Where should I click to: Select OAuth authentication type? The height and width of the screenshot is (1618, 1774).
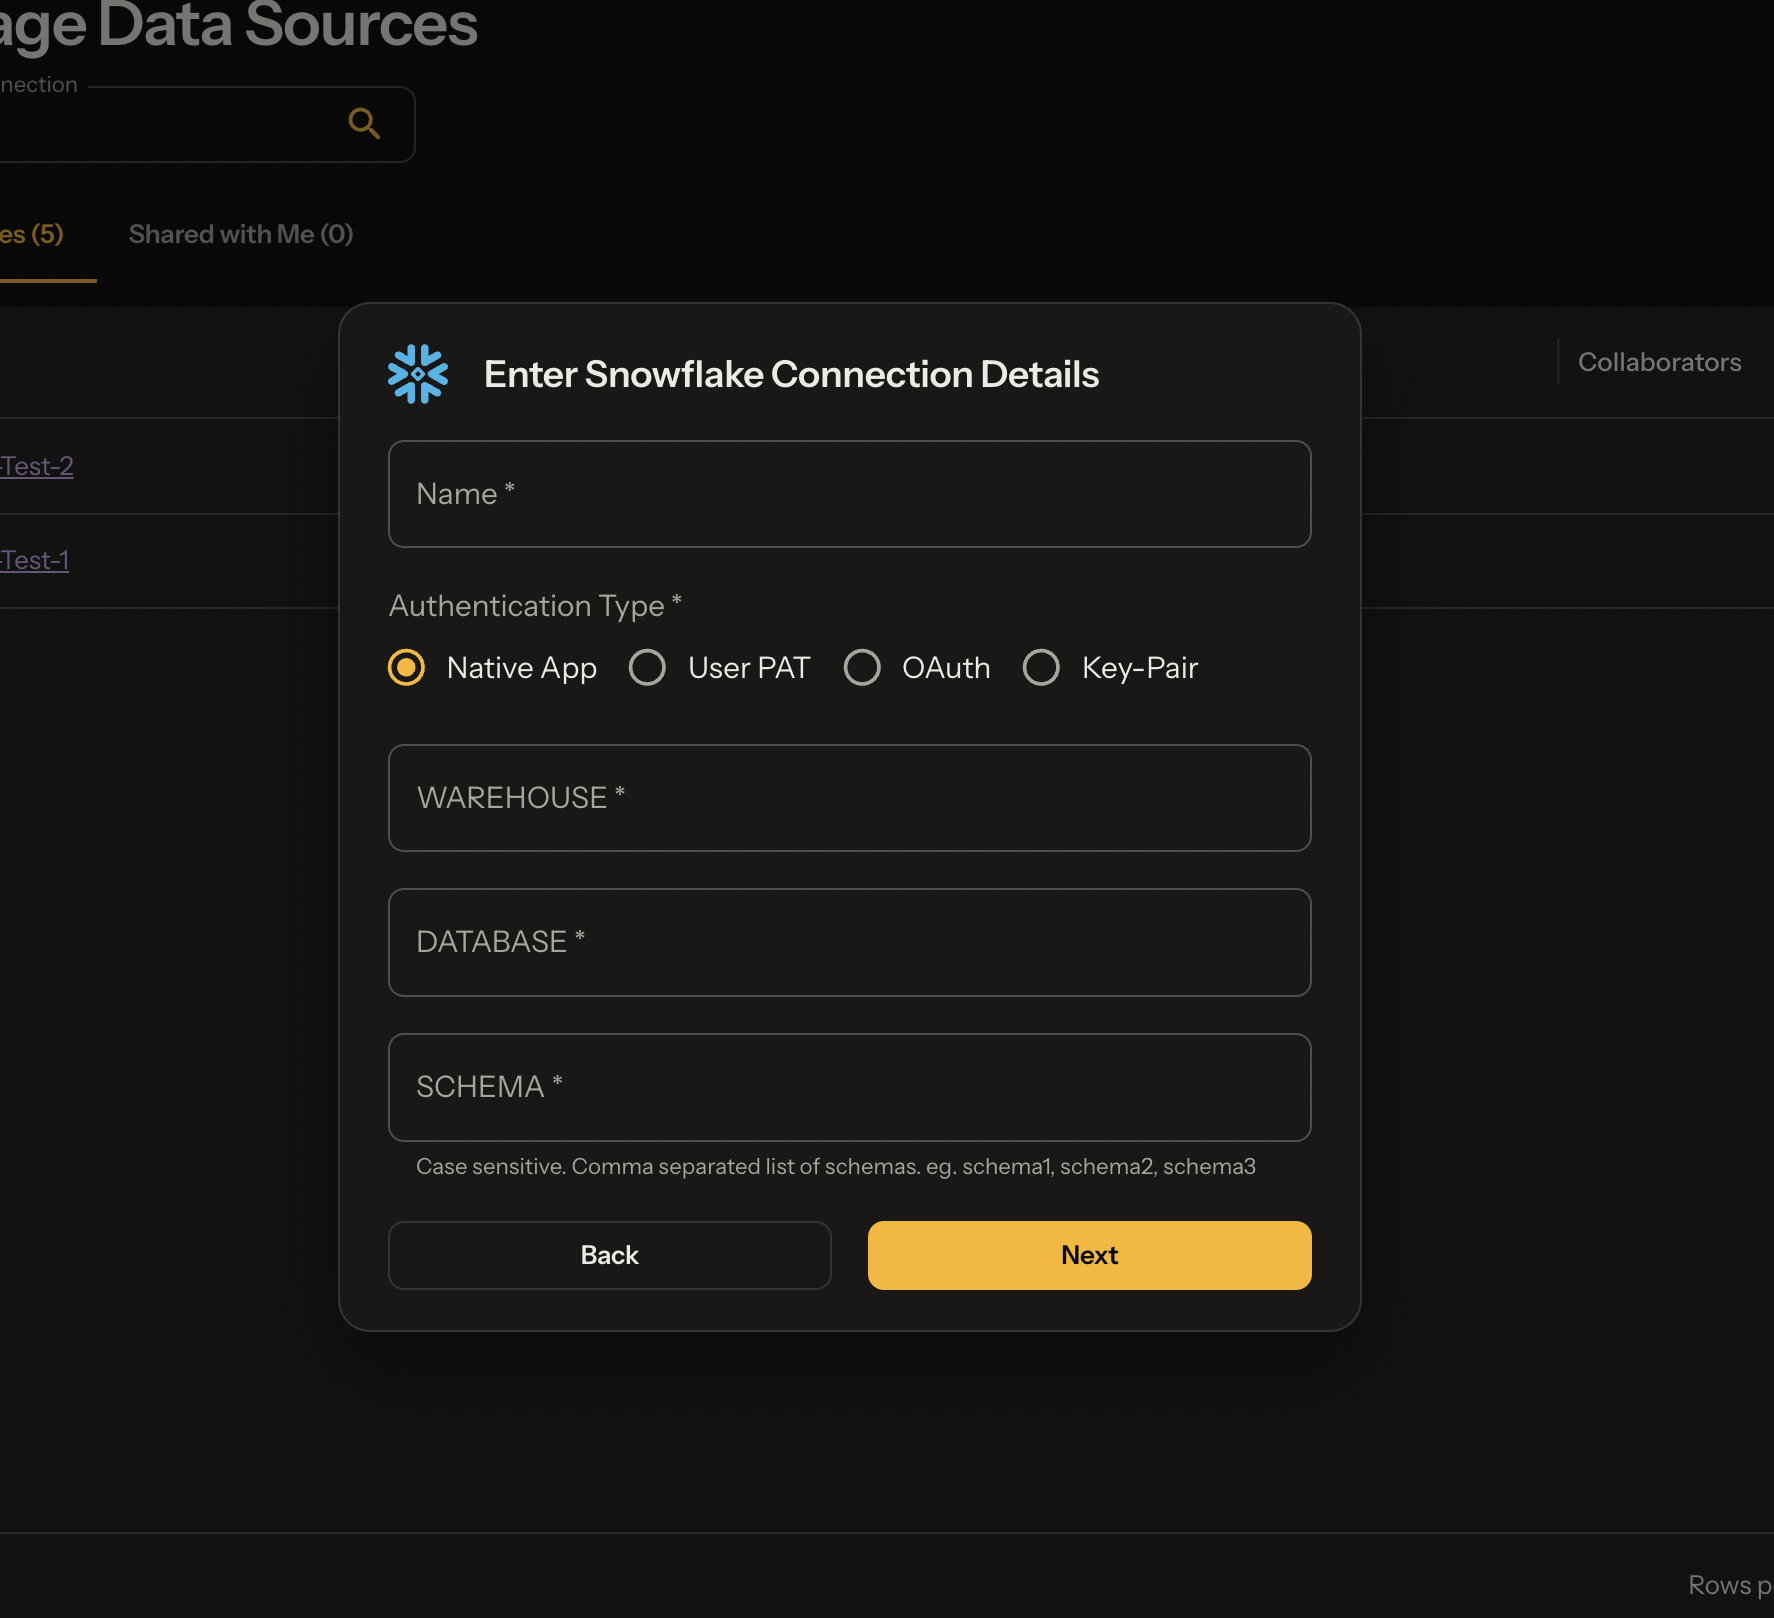coord(862,667)
